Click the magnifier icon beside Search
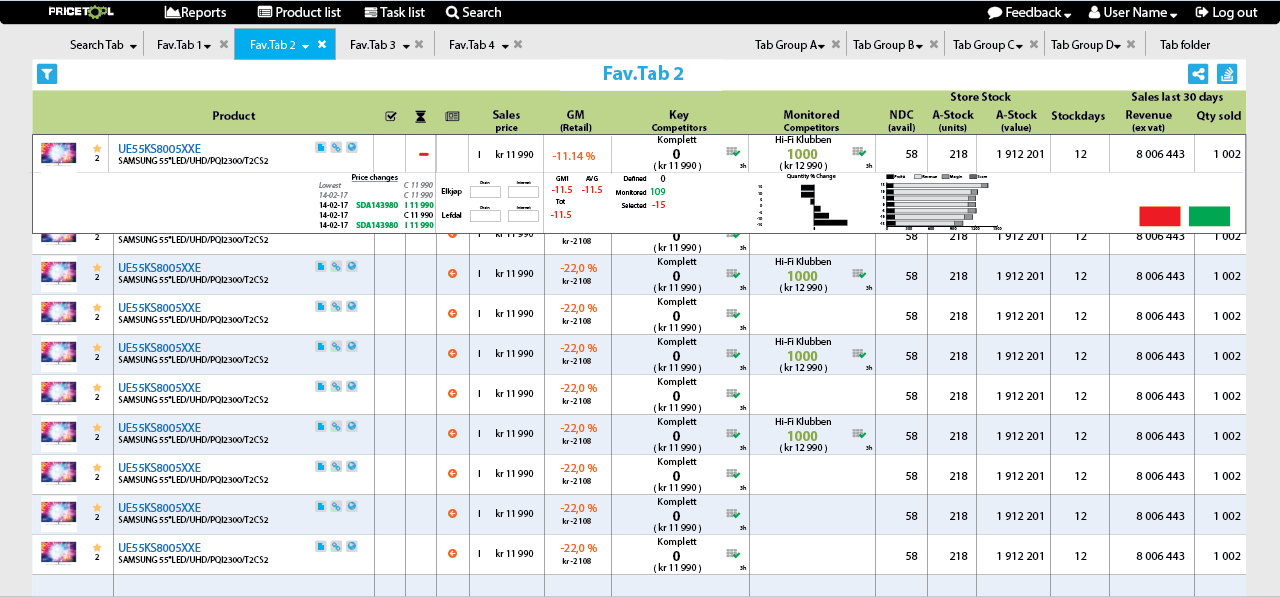Image resolution: width=1280 pixels, height=597 pixels. 452,12
